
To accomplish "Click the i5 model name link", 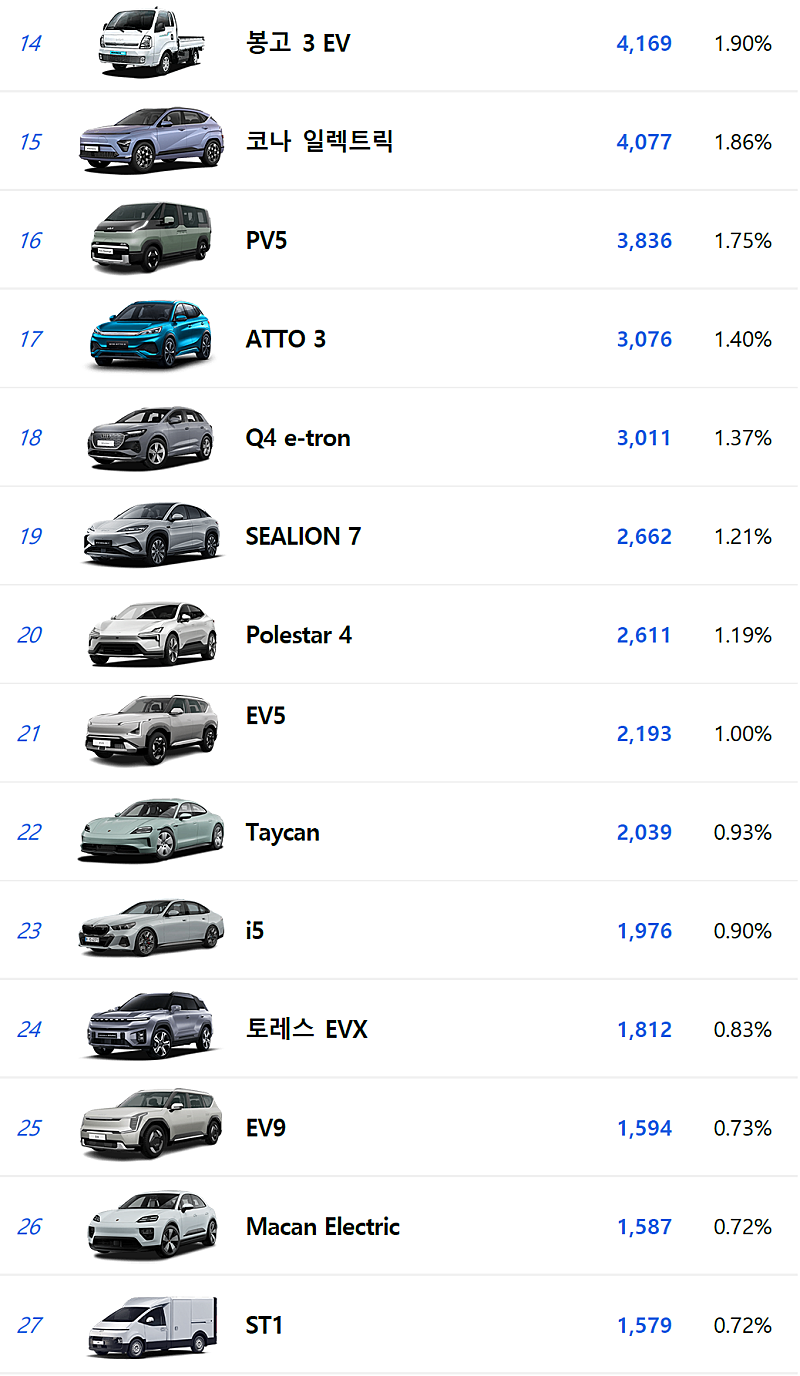I will (x=255, y=931).
